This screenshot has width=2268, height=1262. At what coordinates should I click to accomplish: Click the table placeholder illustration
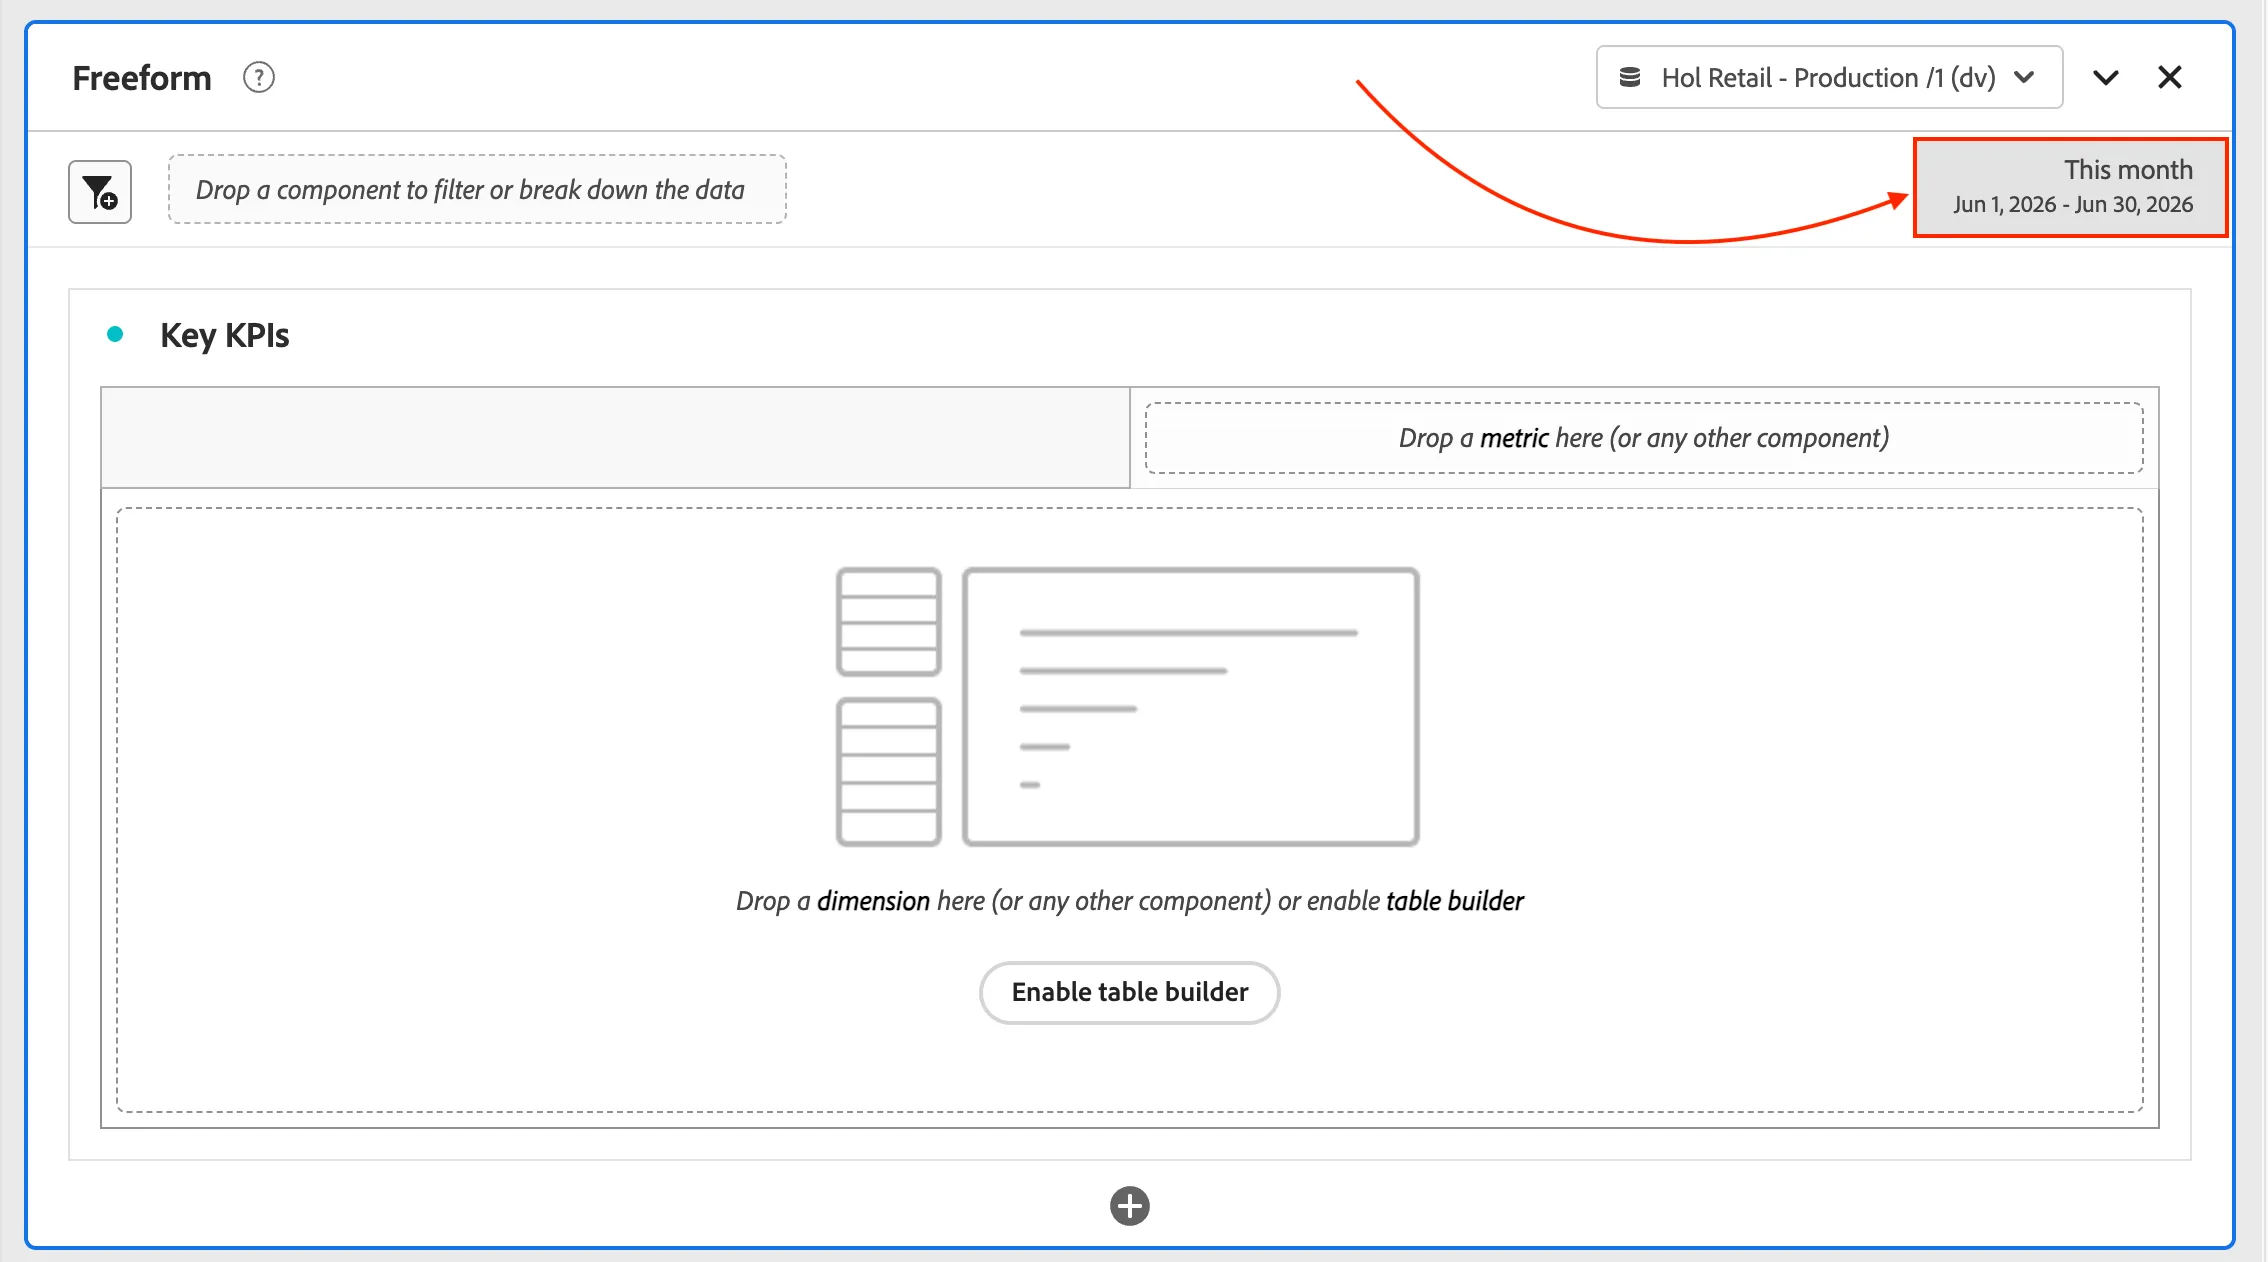1128,707
